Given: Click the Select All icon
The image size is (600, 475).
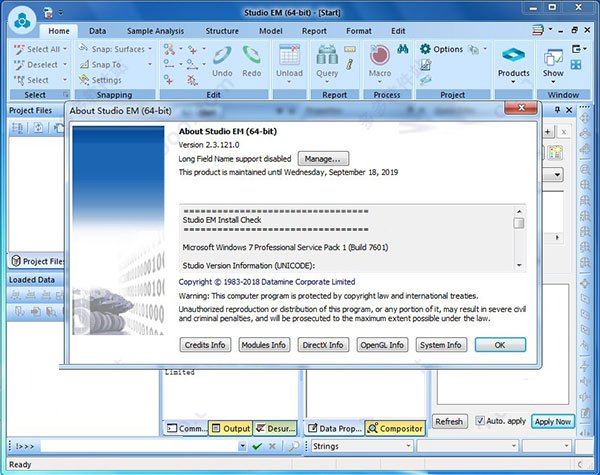Looking at the screenshot, I should (19, 49).
